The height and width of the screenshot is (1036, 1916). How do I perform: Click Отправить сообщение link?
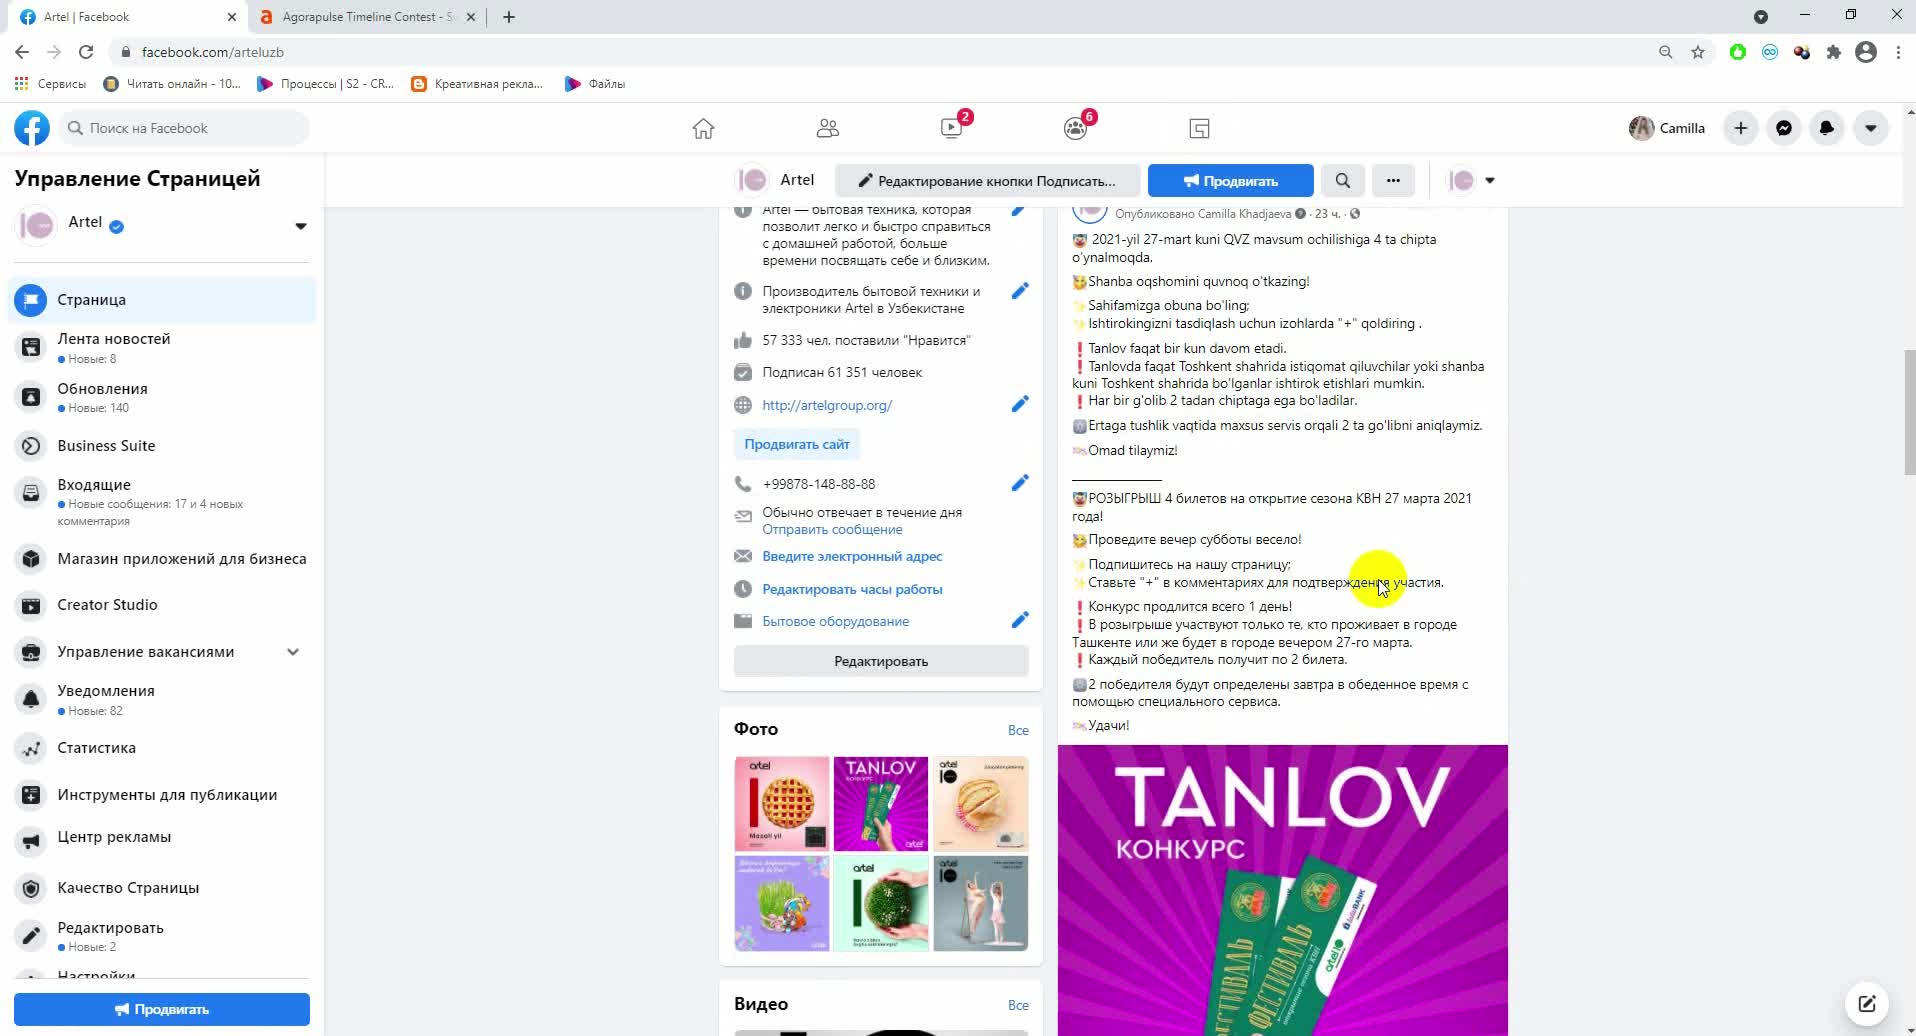coord(832,530)
